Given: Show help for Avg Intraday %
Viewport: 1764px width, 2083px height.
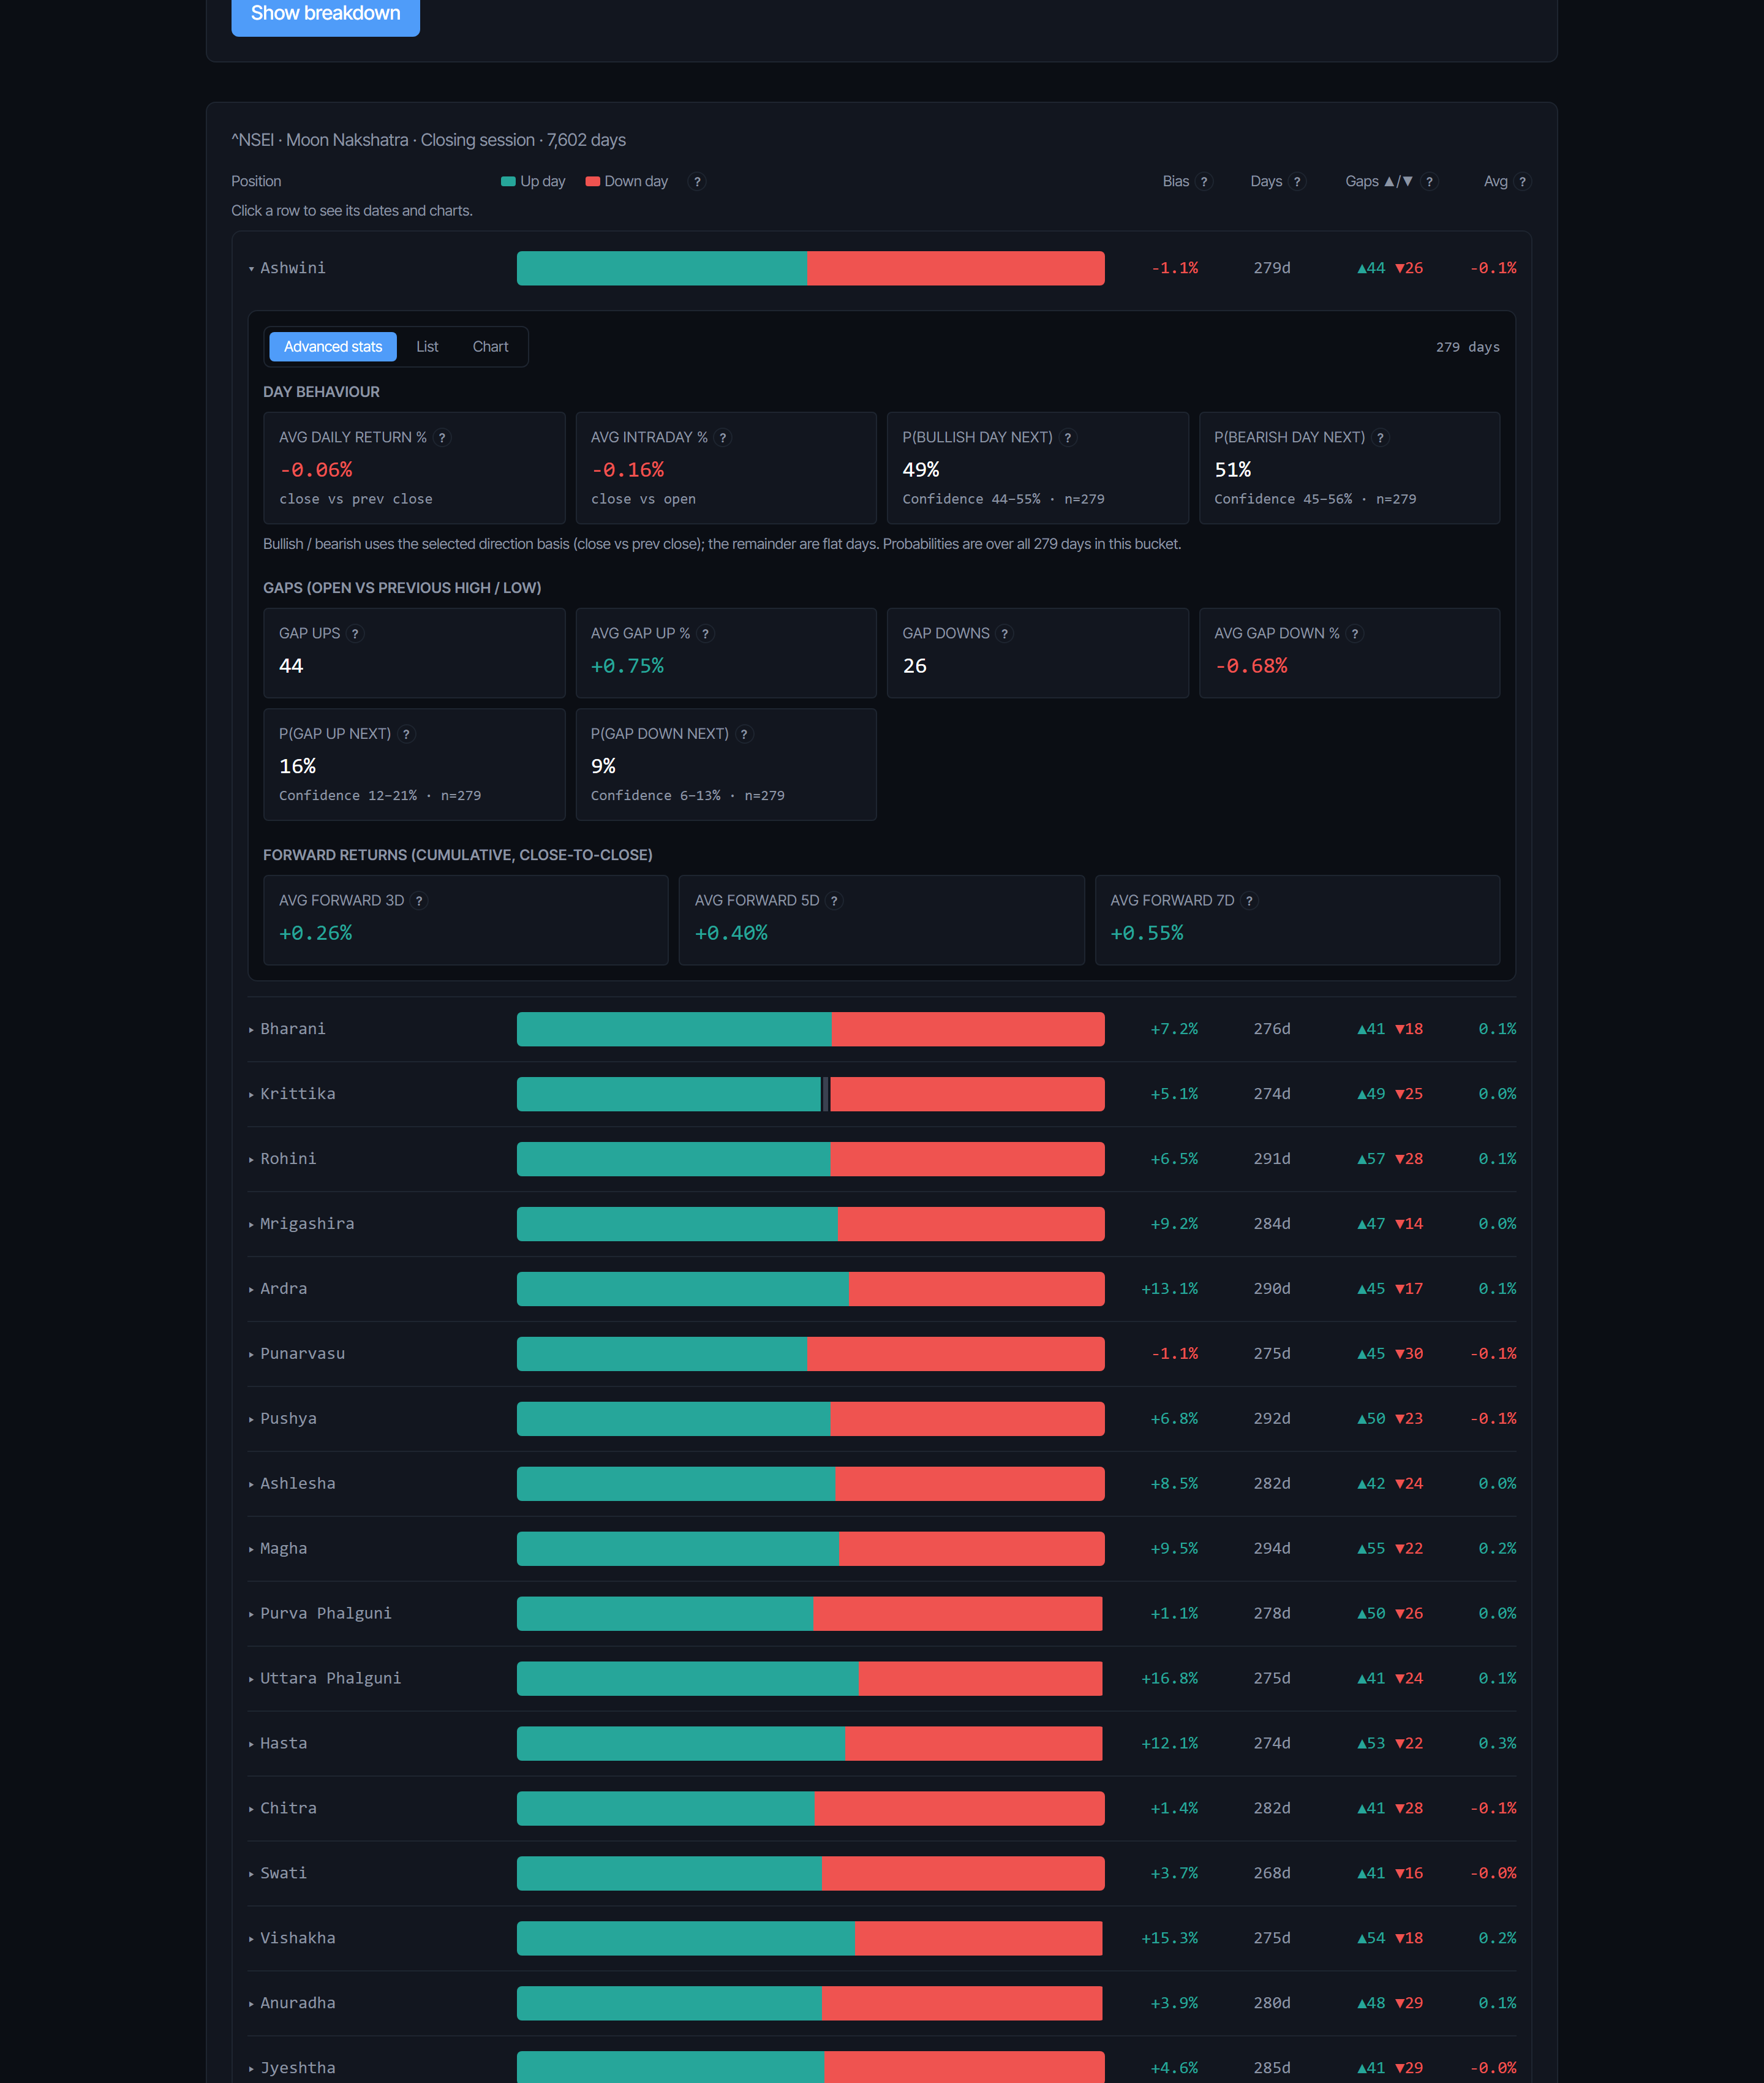Looking at the screenshot, I should pos(723,438).
